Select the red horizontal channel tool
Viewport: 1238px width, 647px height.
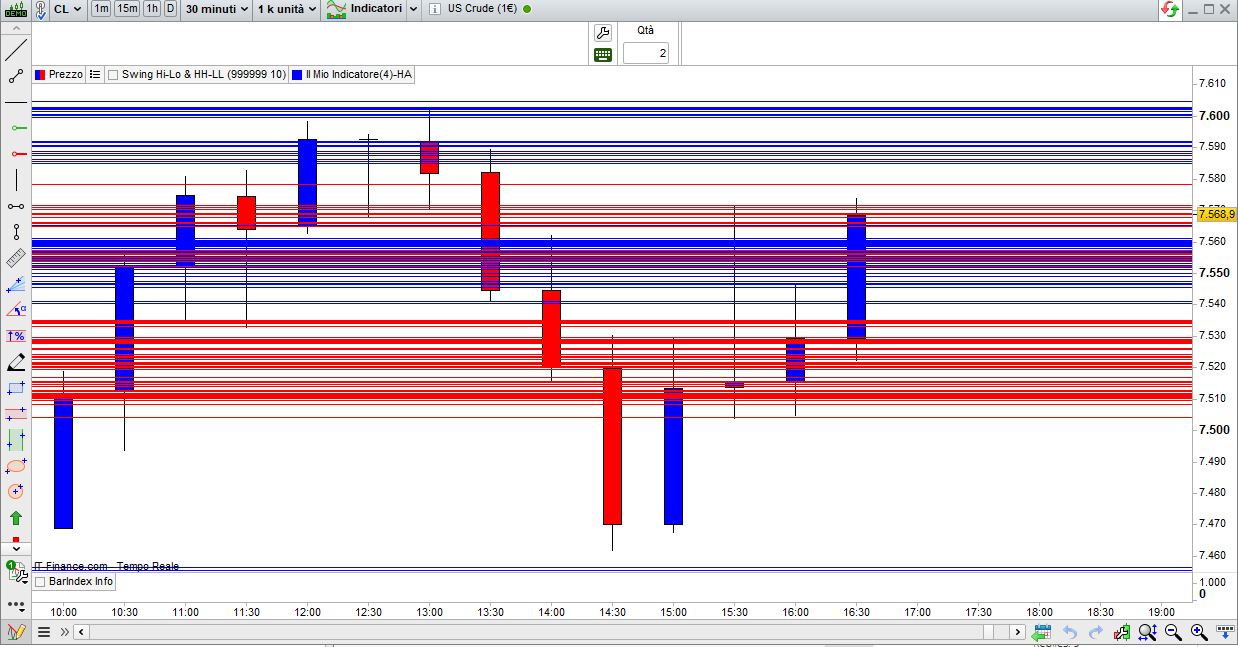[15, 414]
